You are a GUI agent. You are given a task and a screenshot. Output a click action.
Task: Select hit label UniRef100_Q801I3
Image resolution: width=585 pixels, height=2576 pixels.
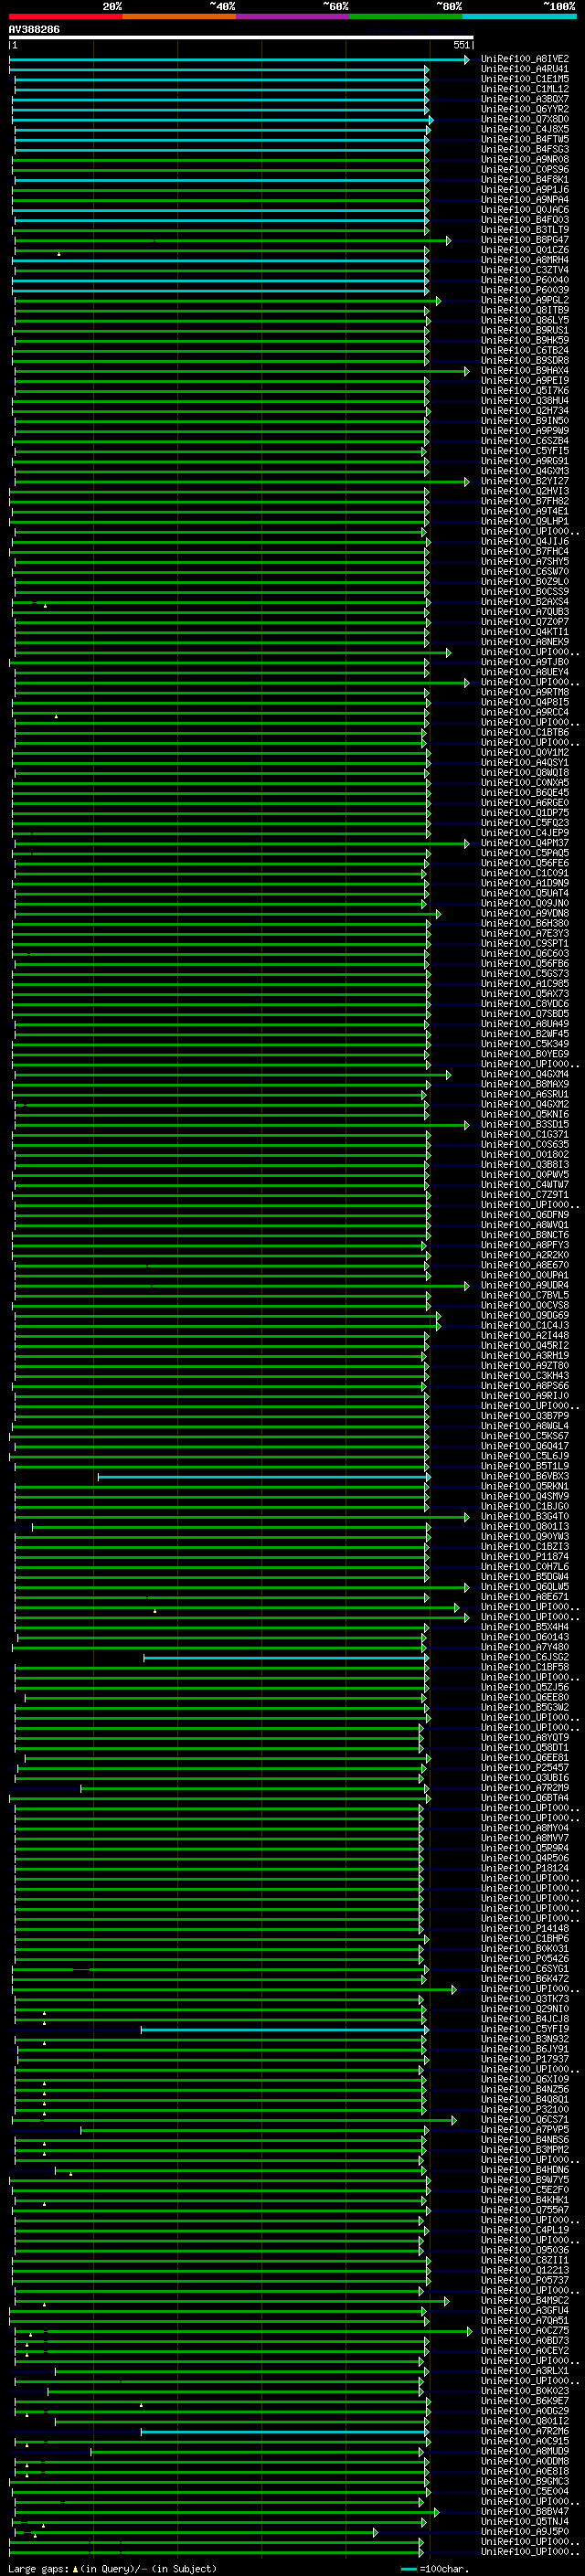pos(525,1526)
